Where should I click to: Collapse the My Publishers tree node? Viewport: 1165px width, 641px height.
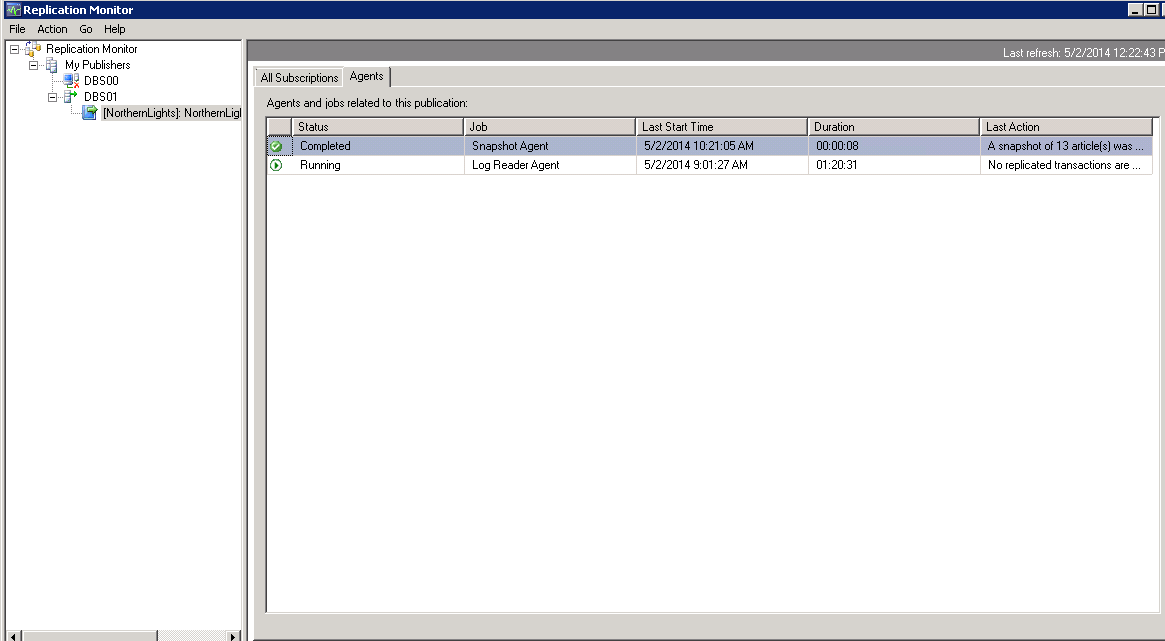[34, 65]
